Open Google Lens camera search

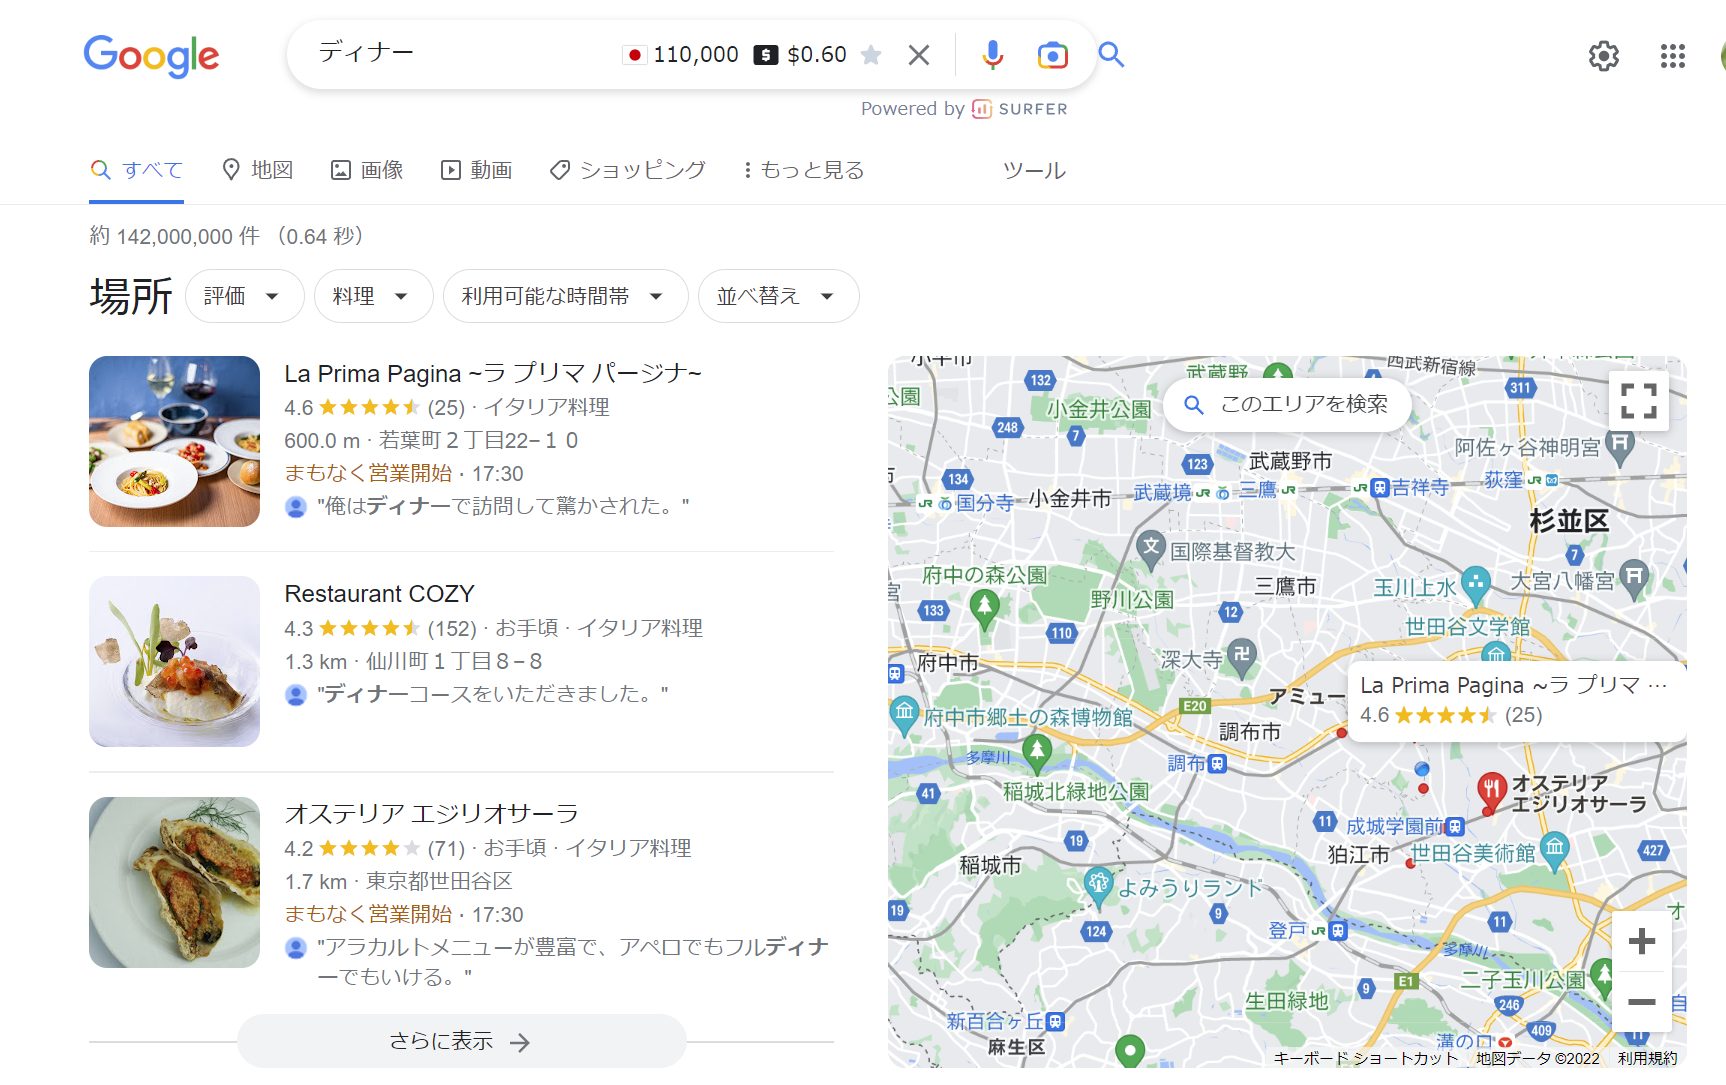[x=1052, y=55]
